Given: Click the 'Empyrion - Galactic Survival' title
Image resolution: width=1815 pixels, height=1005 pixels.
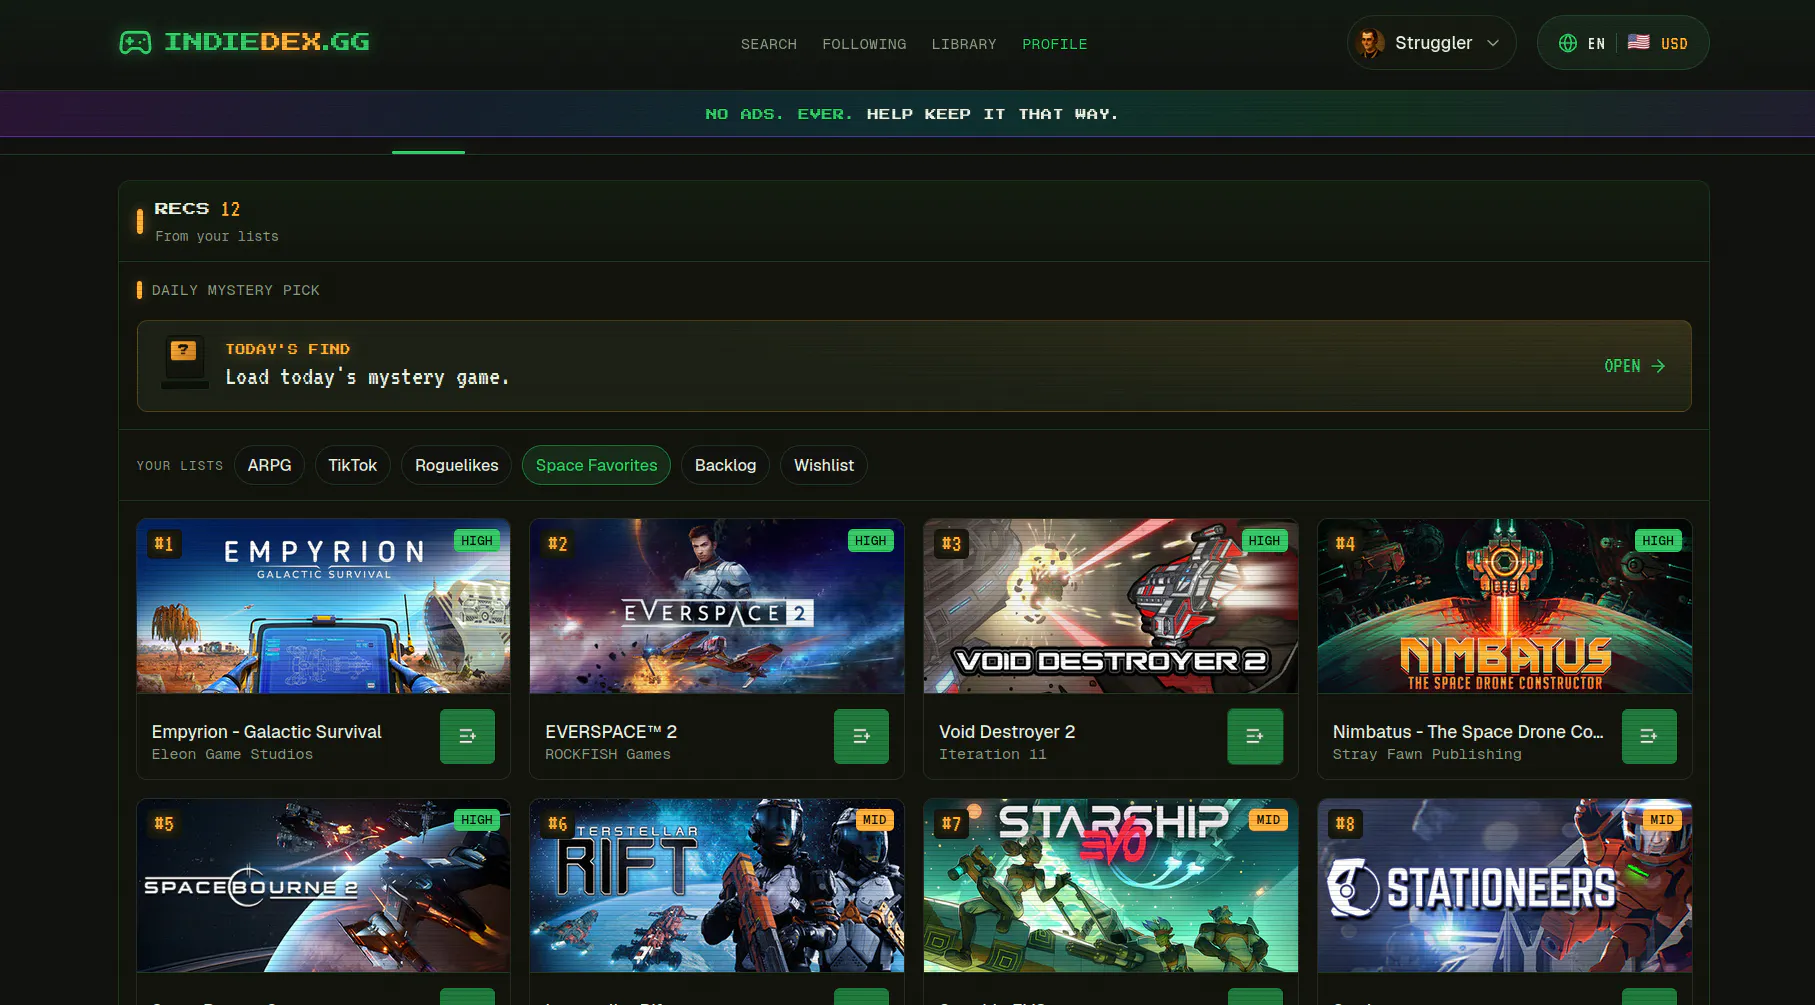Looking at the screenshot, I should coord(266,732).
